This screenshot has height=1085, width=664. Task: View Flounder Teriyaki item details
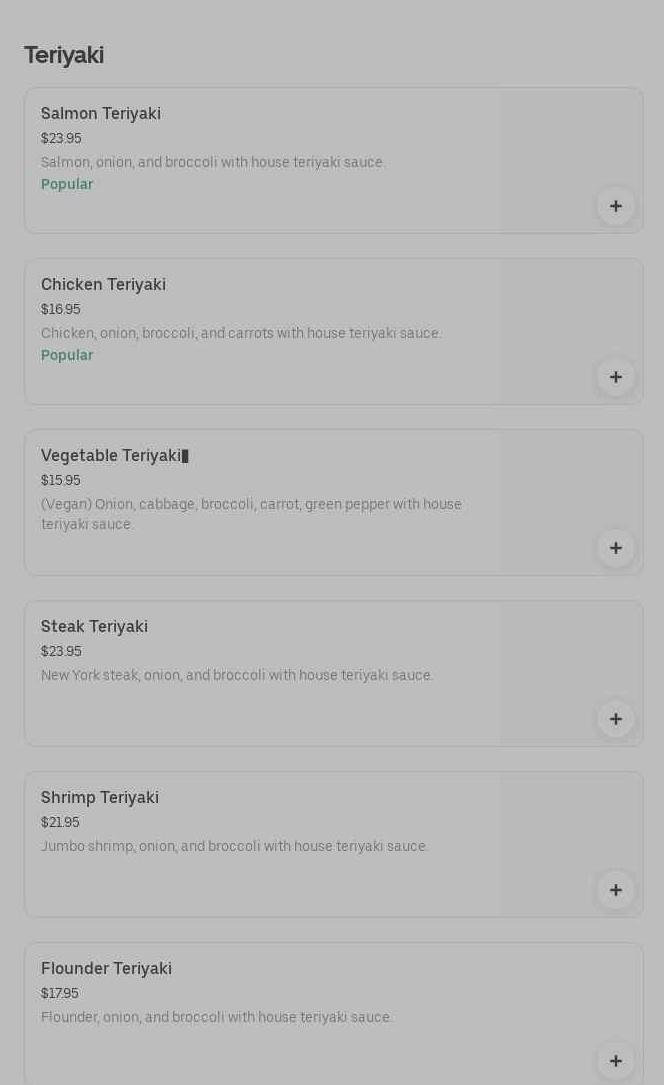coord(106,969)
